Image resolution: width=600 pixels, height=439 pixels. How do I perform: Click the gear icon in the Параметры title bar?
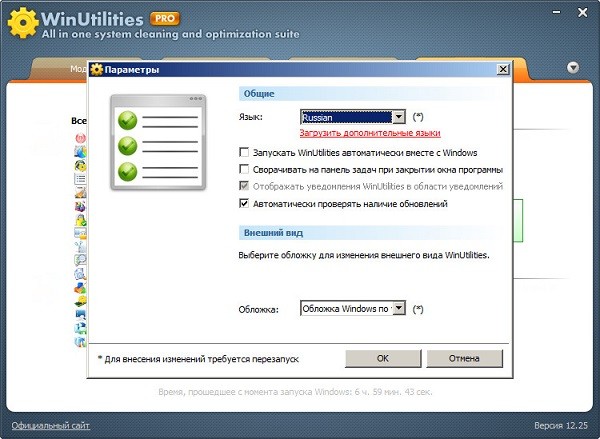click(96, 70)
